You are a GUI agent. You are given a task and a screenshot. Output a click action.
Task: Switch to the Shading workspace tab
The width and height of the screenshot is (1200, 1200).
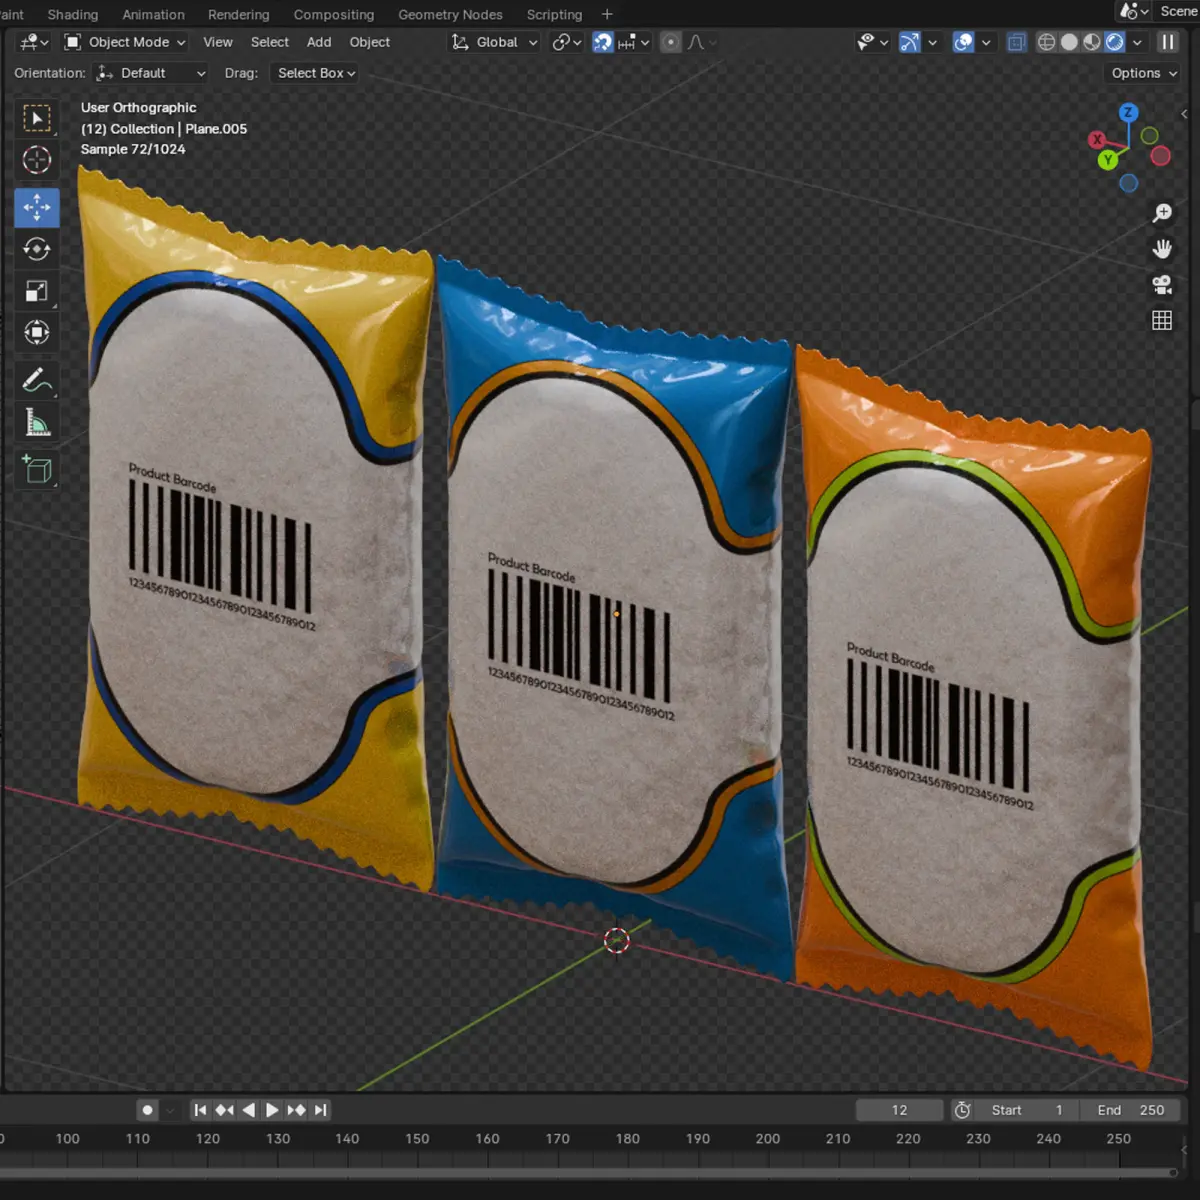[x=73, y=15]
